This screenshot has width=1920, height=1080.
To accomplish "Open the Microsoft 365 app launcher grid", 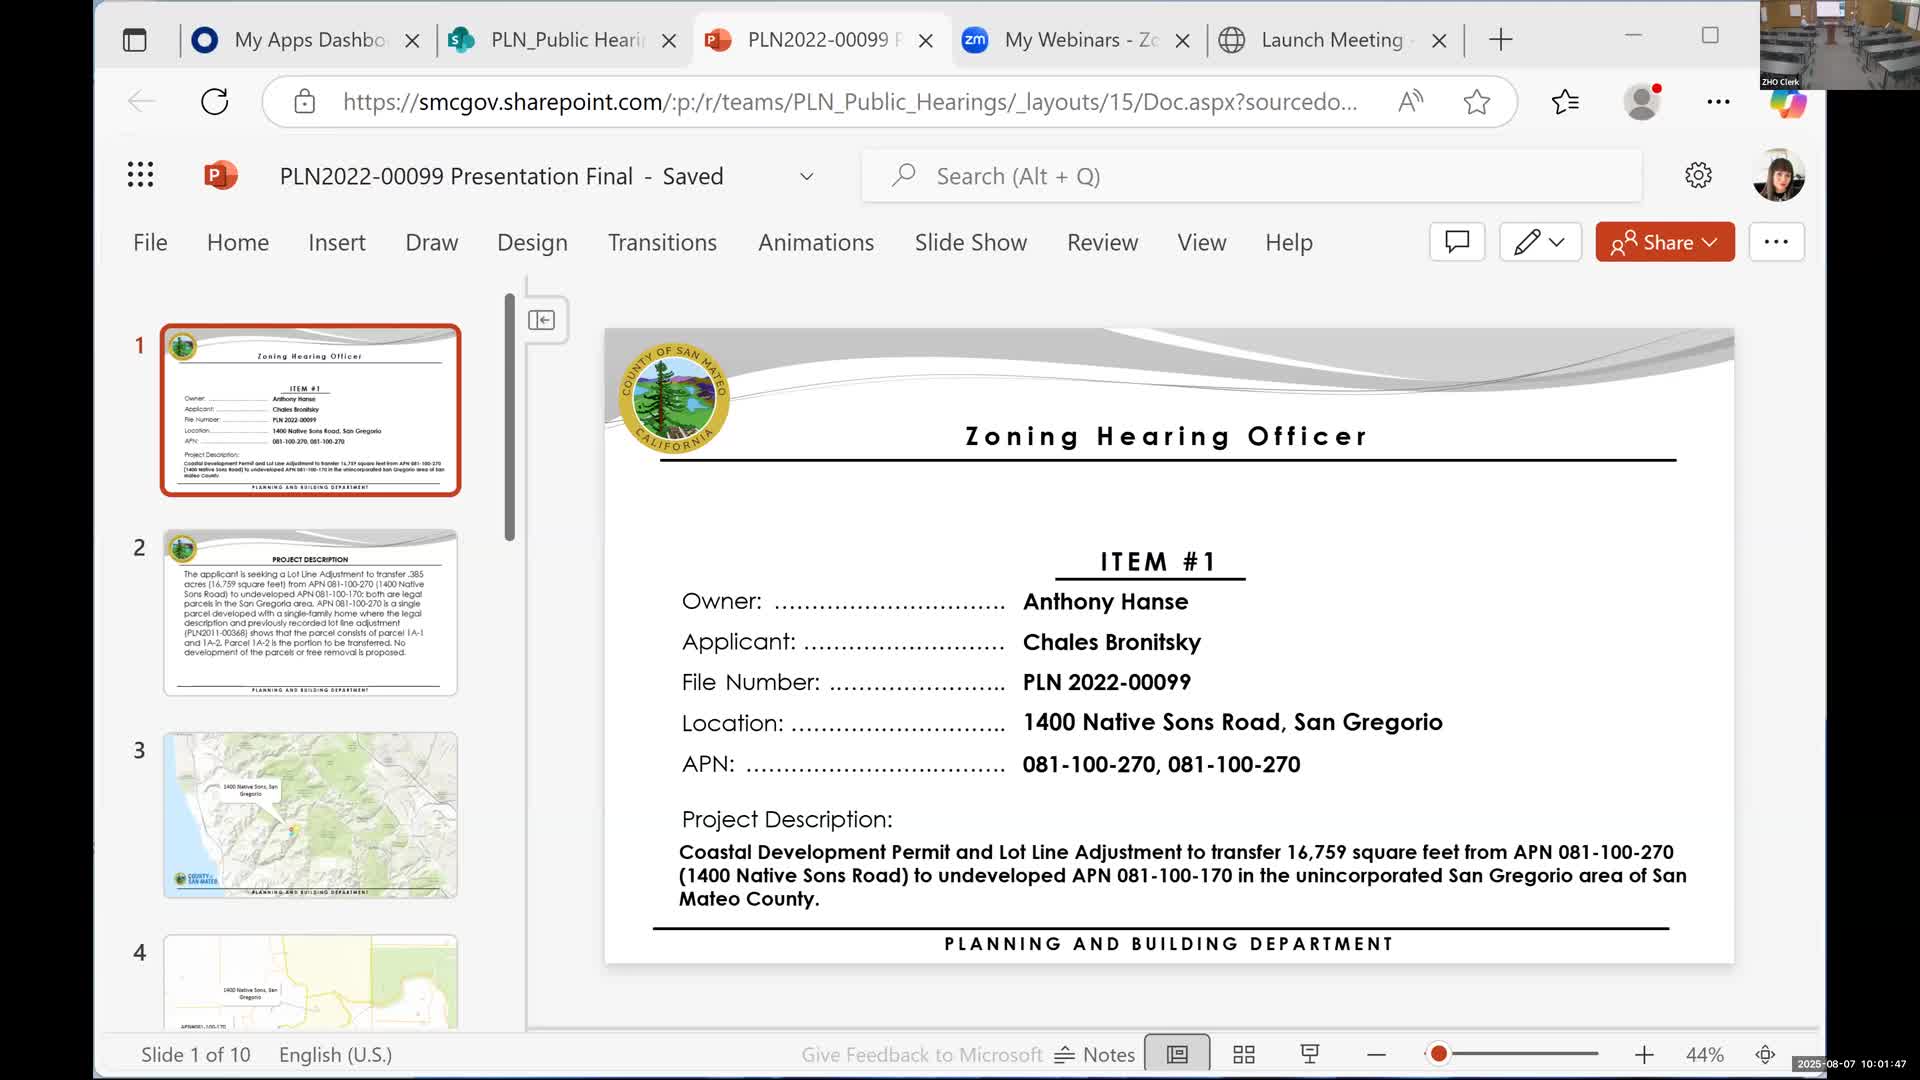I will (x=141, y=175).
